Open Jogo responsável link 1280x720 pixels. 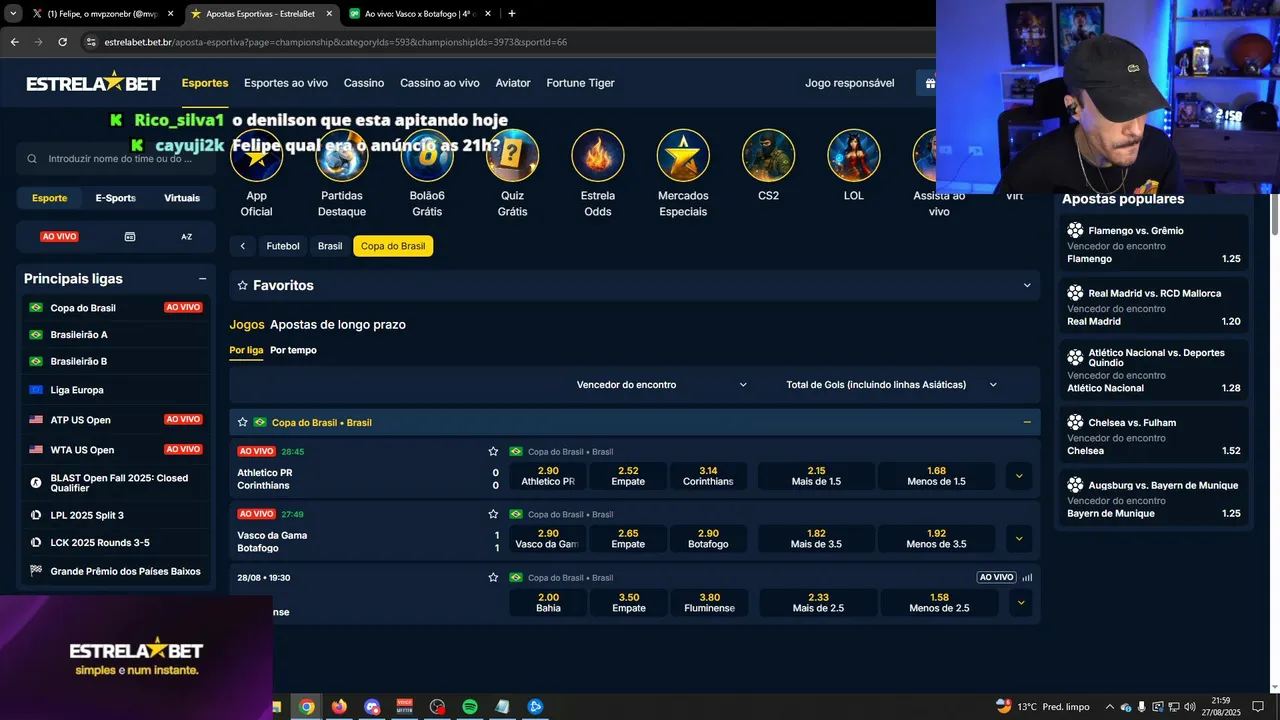point(850,83)
